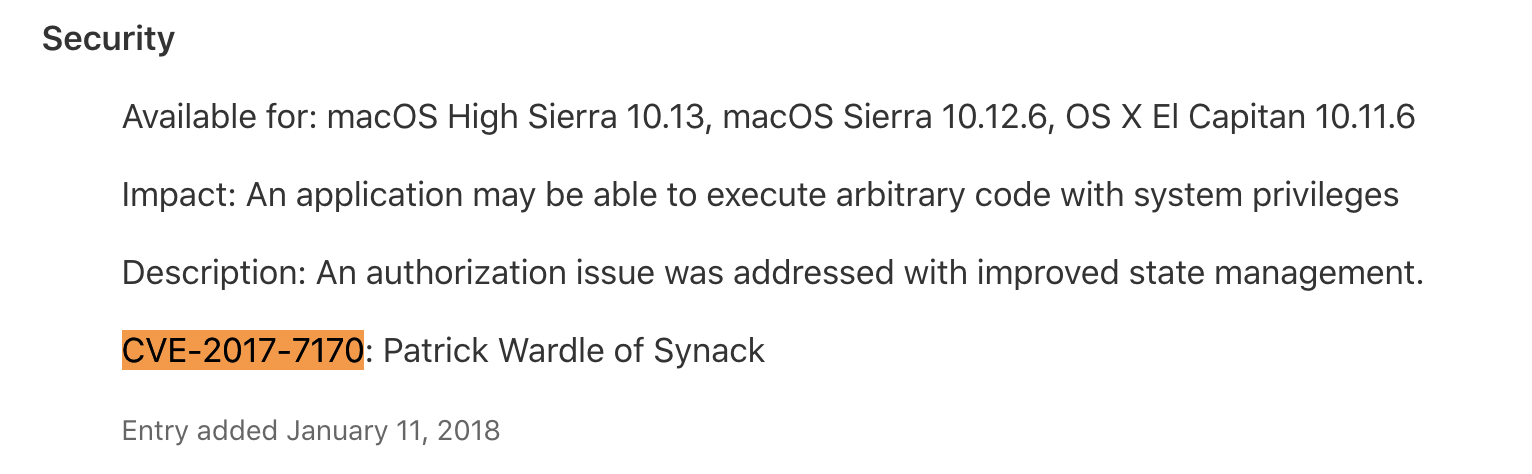This screenshot has width=1532, height=474.
Task: Click the Security section heading
Action: pyautogui.click(x=108, y=39)
